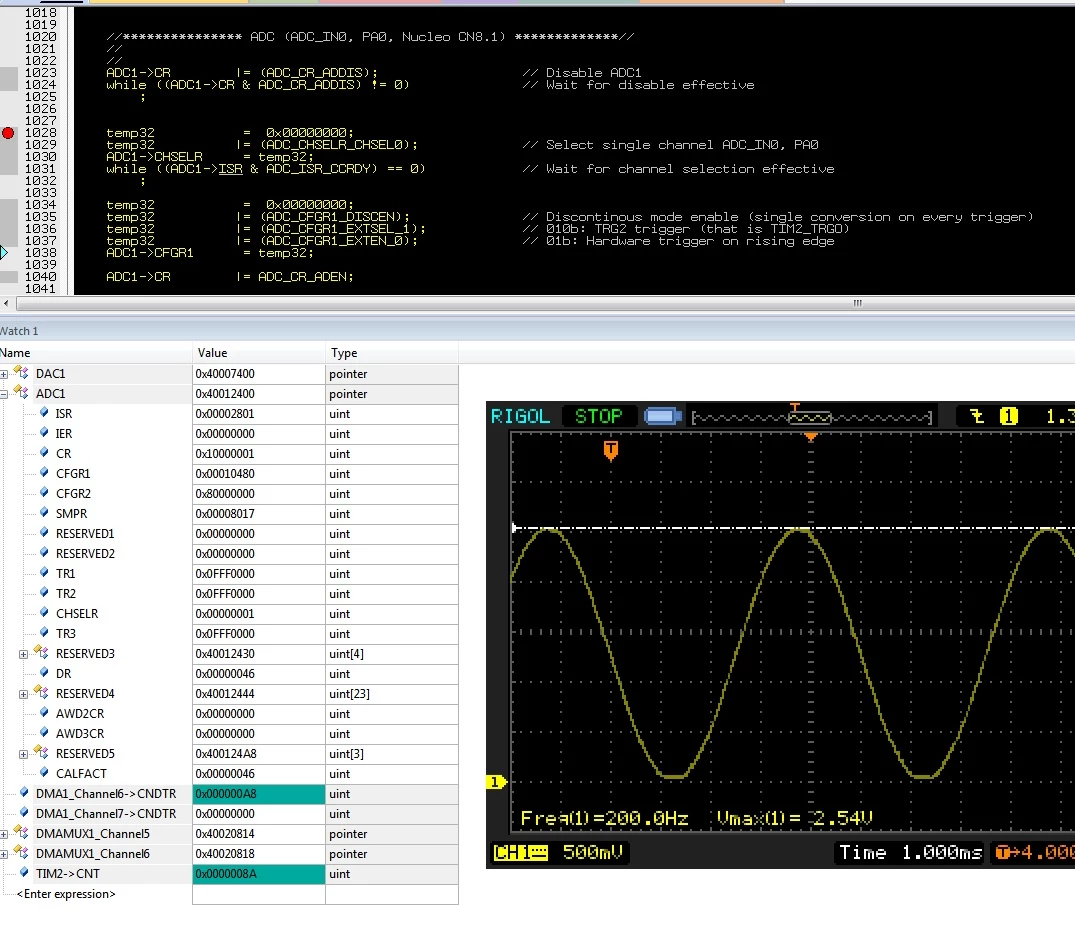
Task: Click the diamond icon beside CALFACT
Action: (45, 773)
